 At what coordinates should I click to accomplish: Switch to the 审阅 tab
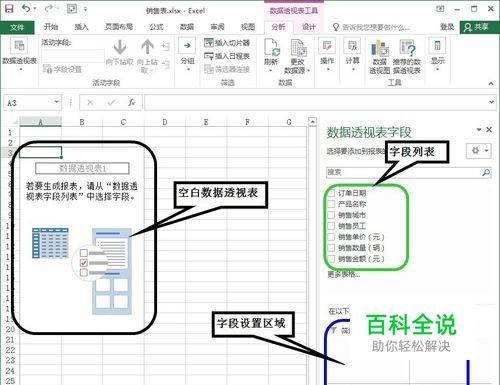point(217,27)
